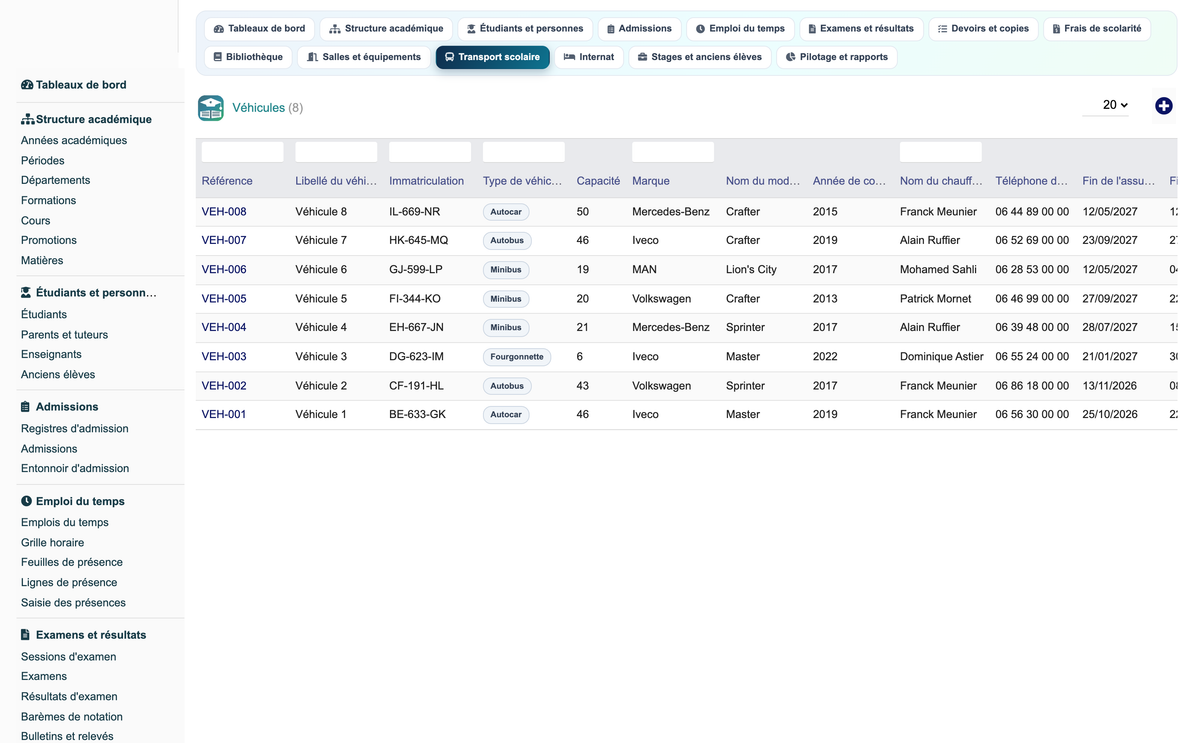The image size is (1200, 743).
Task: Click the Marque filter input field
Action: tap(673, 152)
